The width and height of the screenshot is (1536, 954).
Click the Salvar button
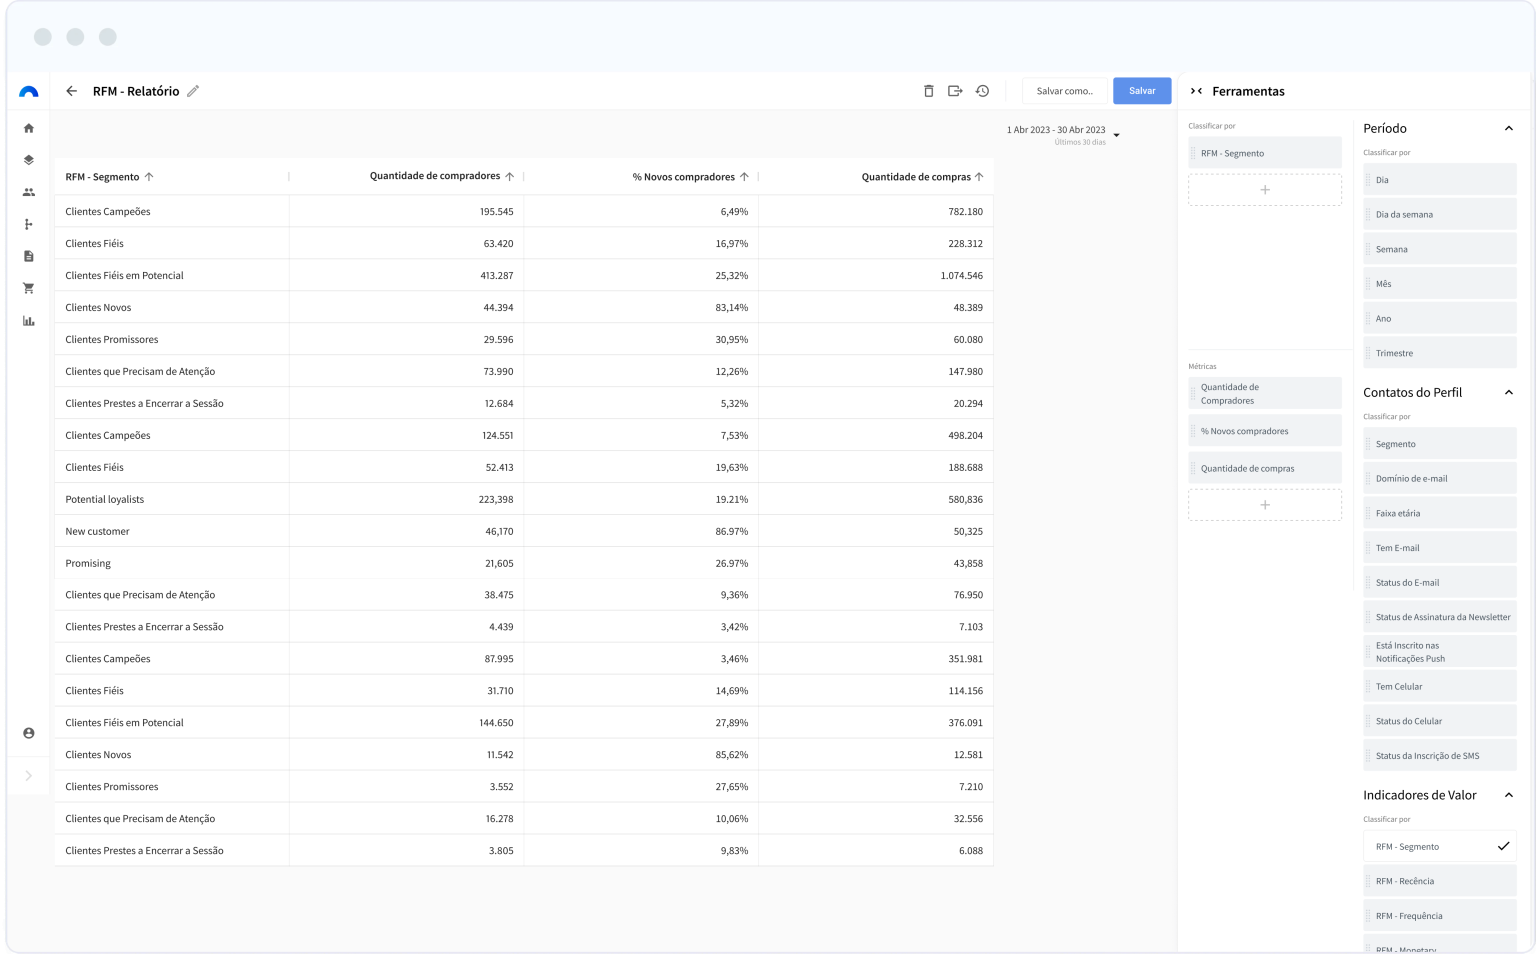1142,91
